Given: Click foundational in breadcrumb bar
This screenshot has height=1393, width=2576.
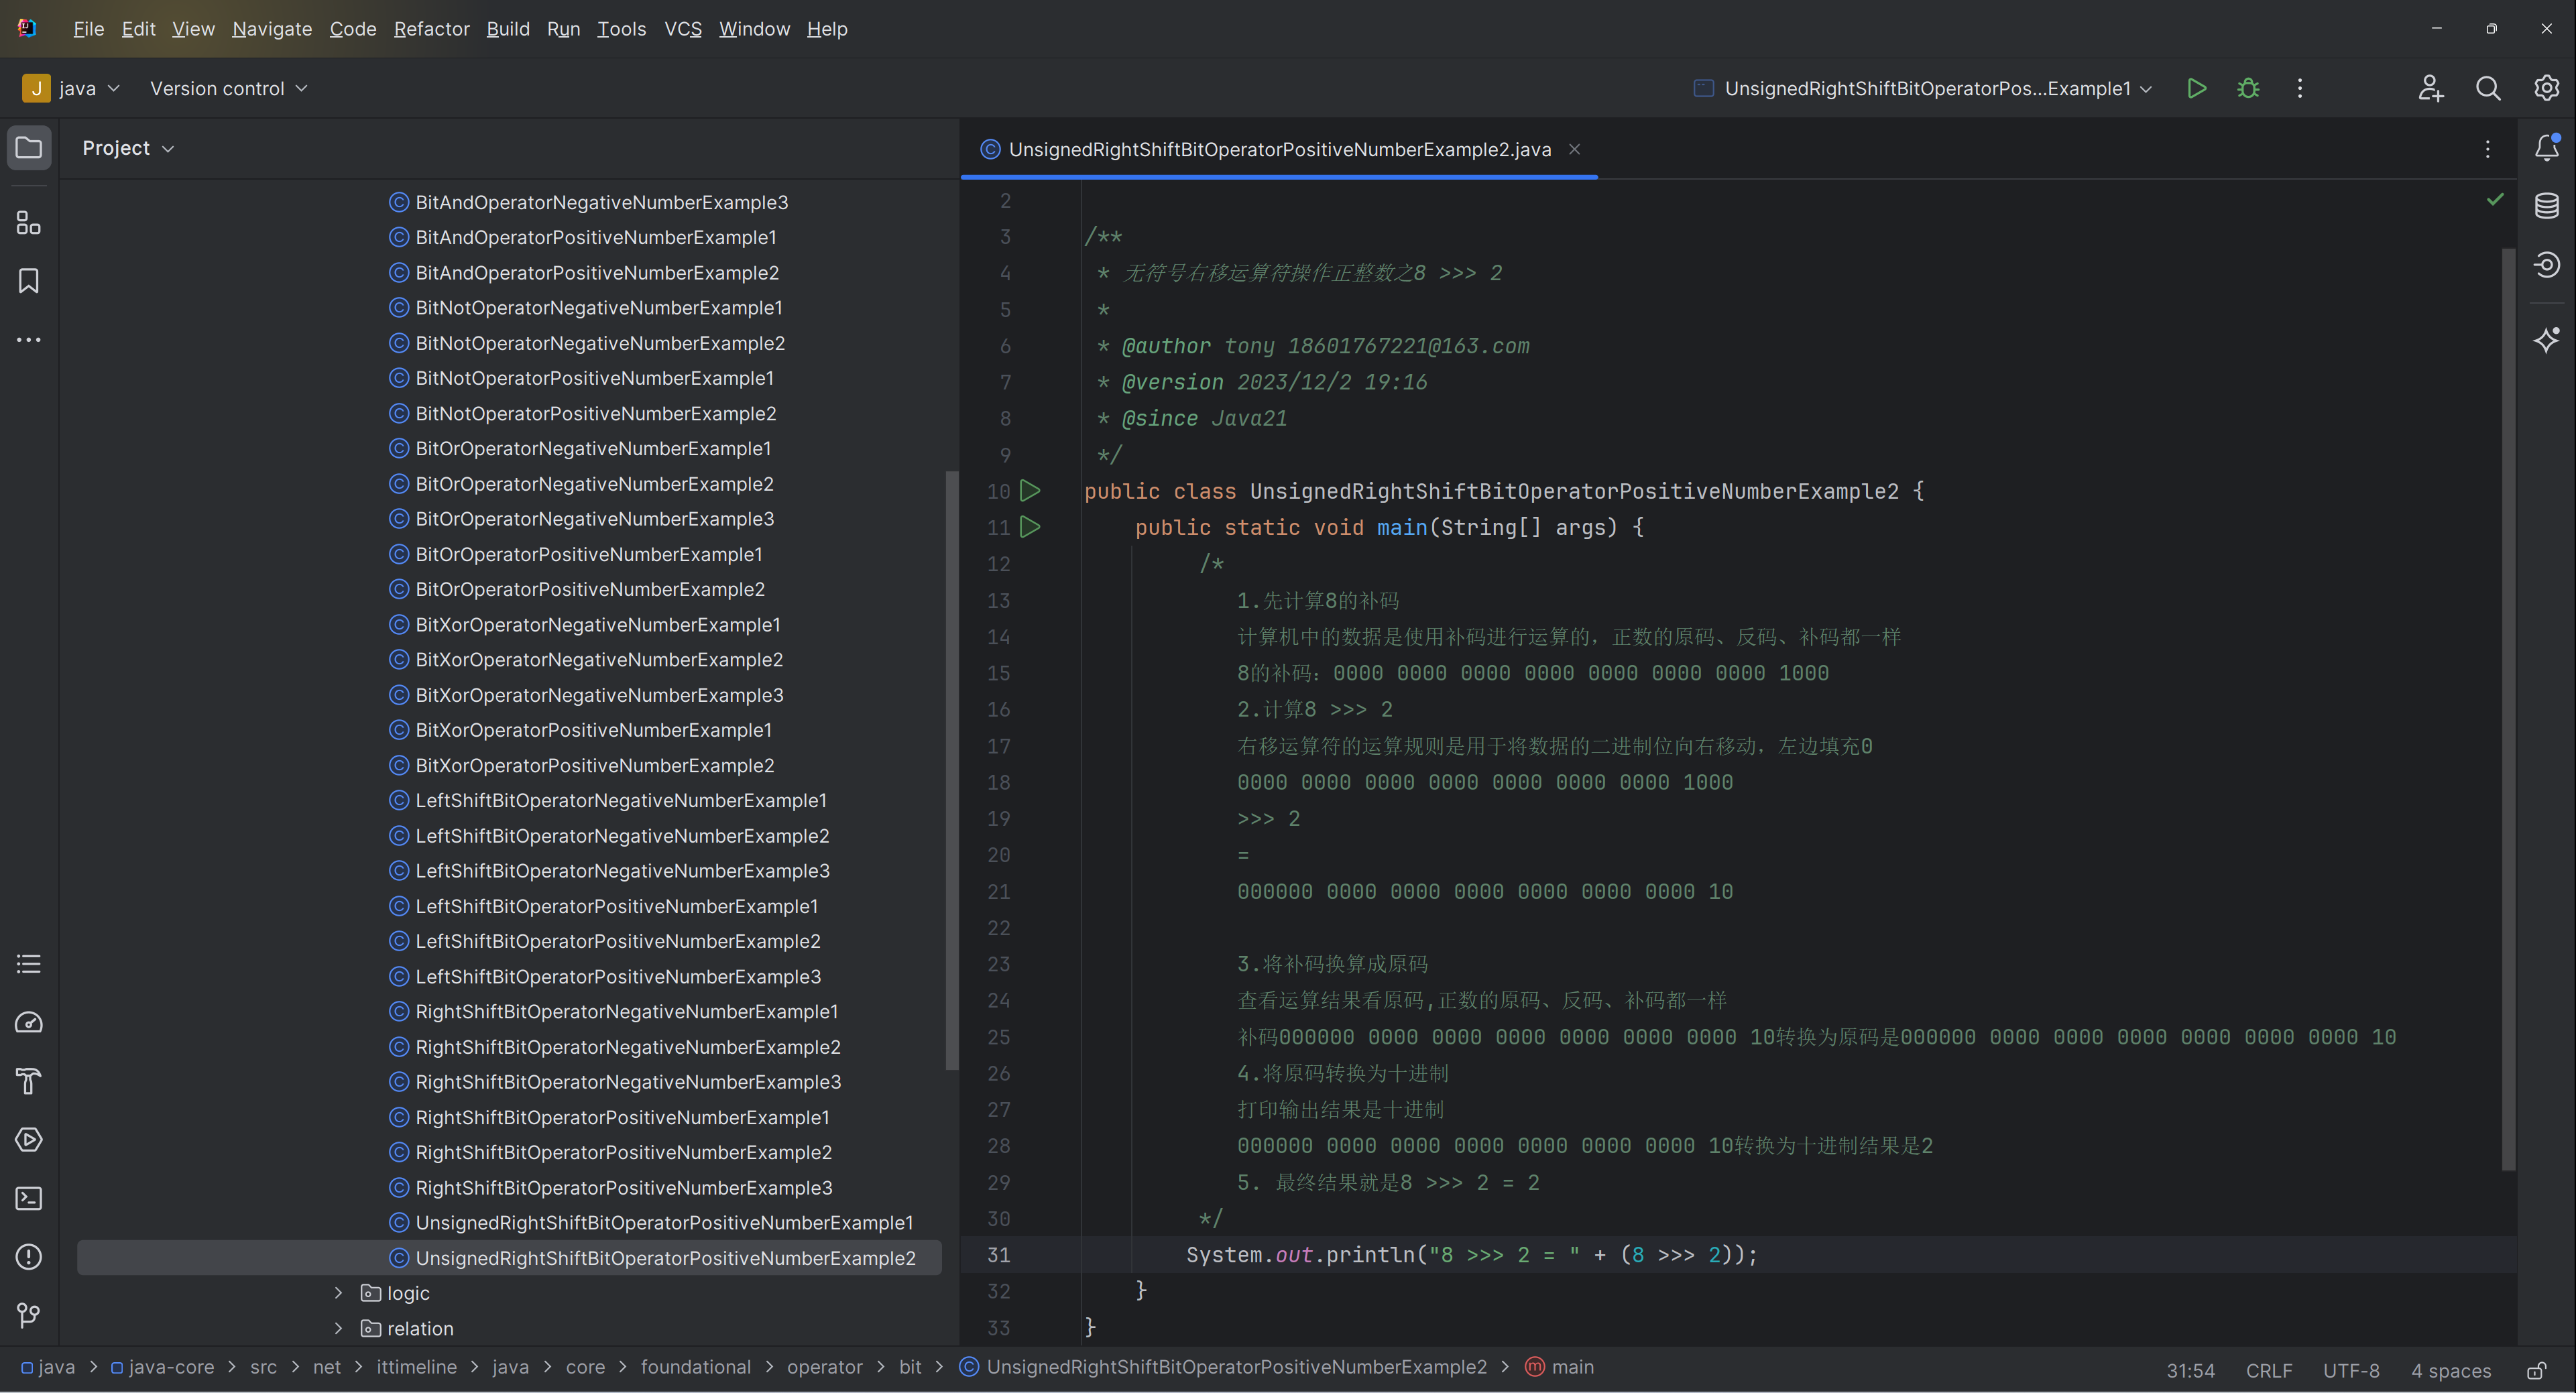Looking at the screenshot, I should click(695, 1367).
